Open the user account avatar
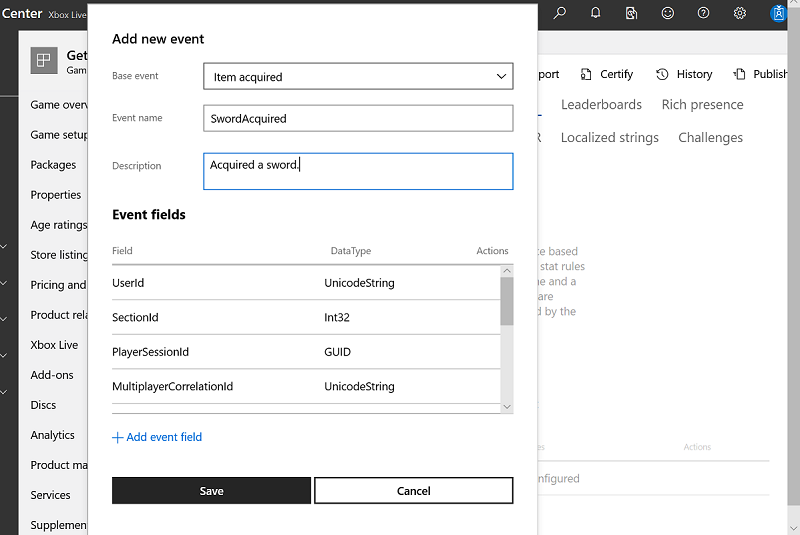Screen dimensions: 800x535 point(779,13)
